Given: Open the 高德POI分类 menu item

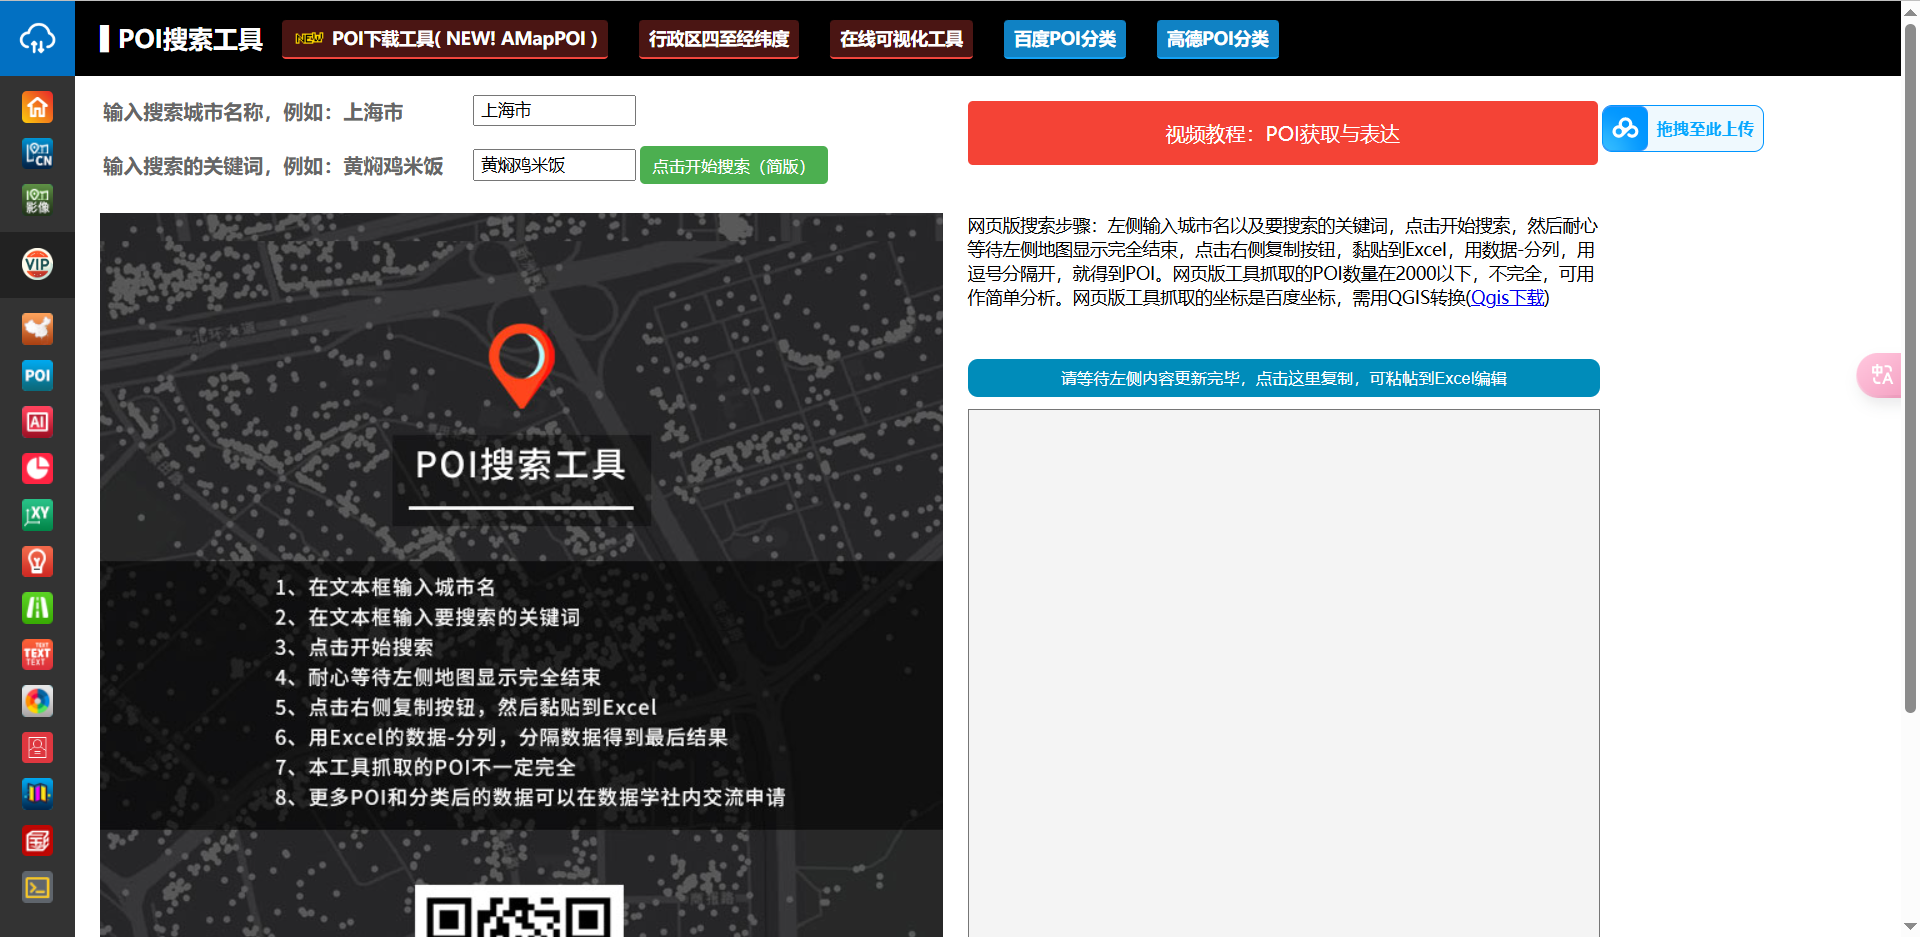Looking at the screenshot, I should coord(1217,39).
